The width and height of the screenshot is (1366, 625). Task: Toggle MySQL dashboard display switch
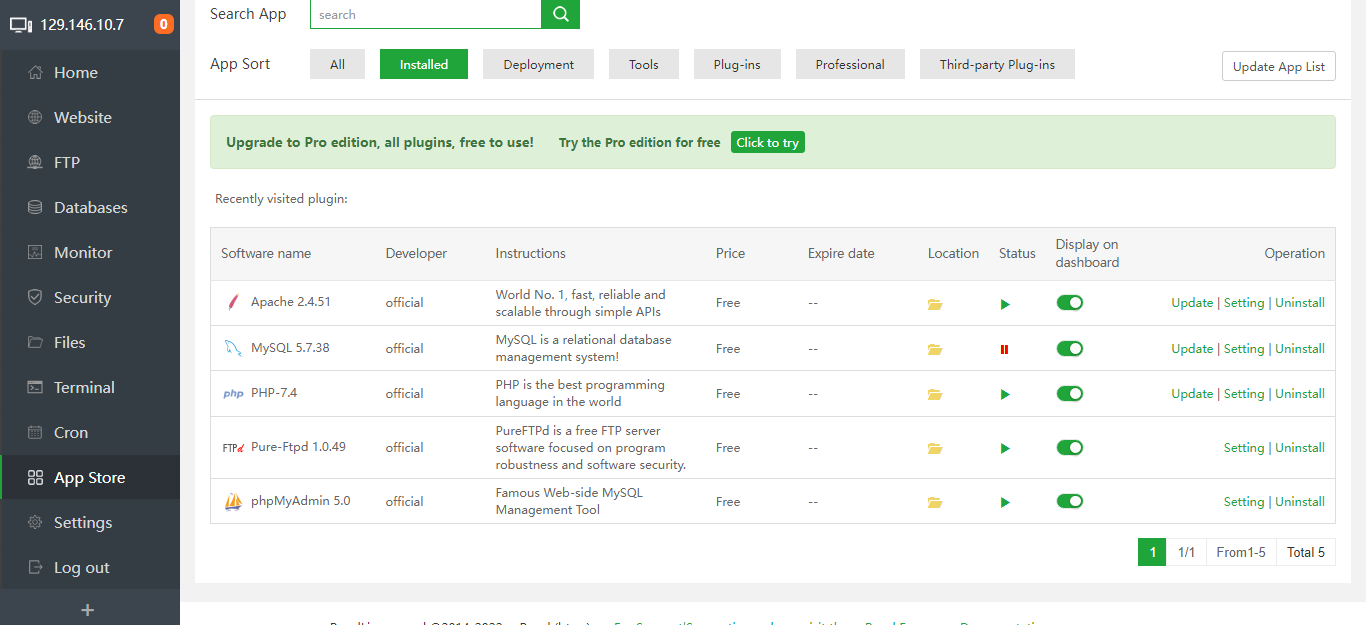[1069, 349]
